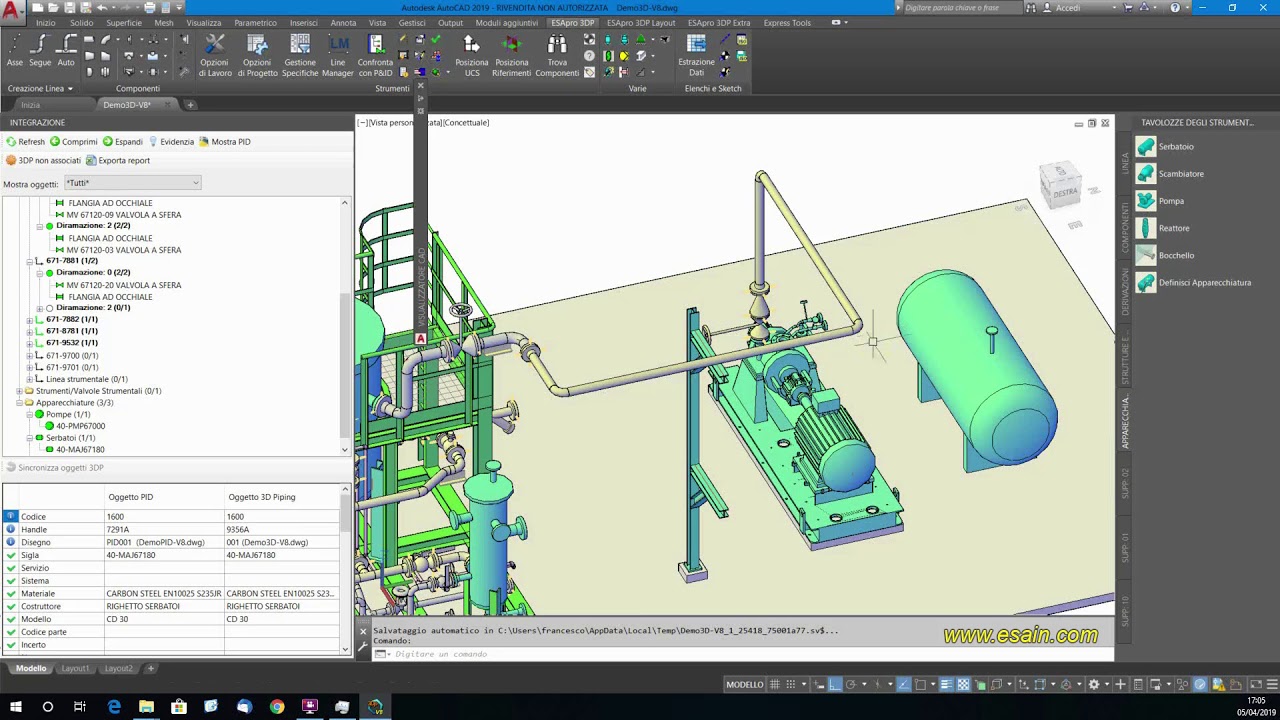Launch the Line Manager
Image resolution: width=1280 pixels, height=720 pixels.
tap(338, 56)
